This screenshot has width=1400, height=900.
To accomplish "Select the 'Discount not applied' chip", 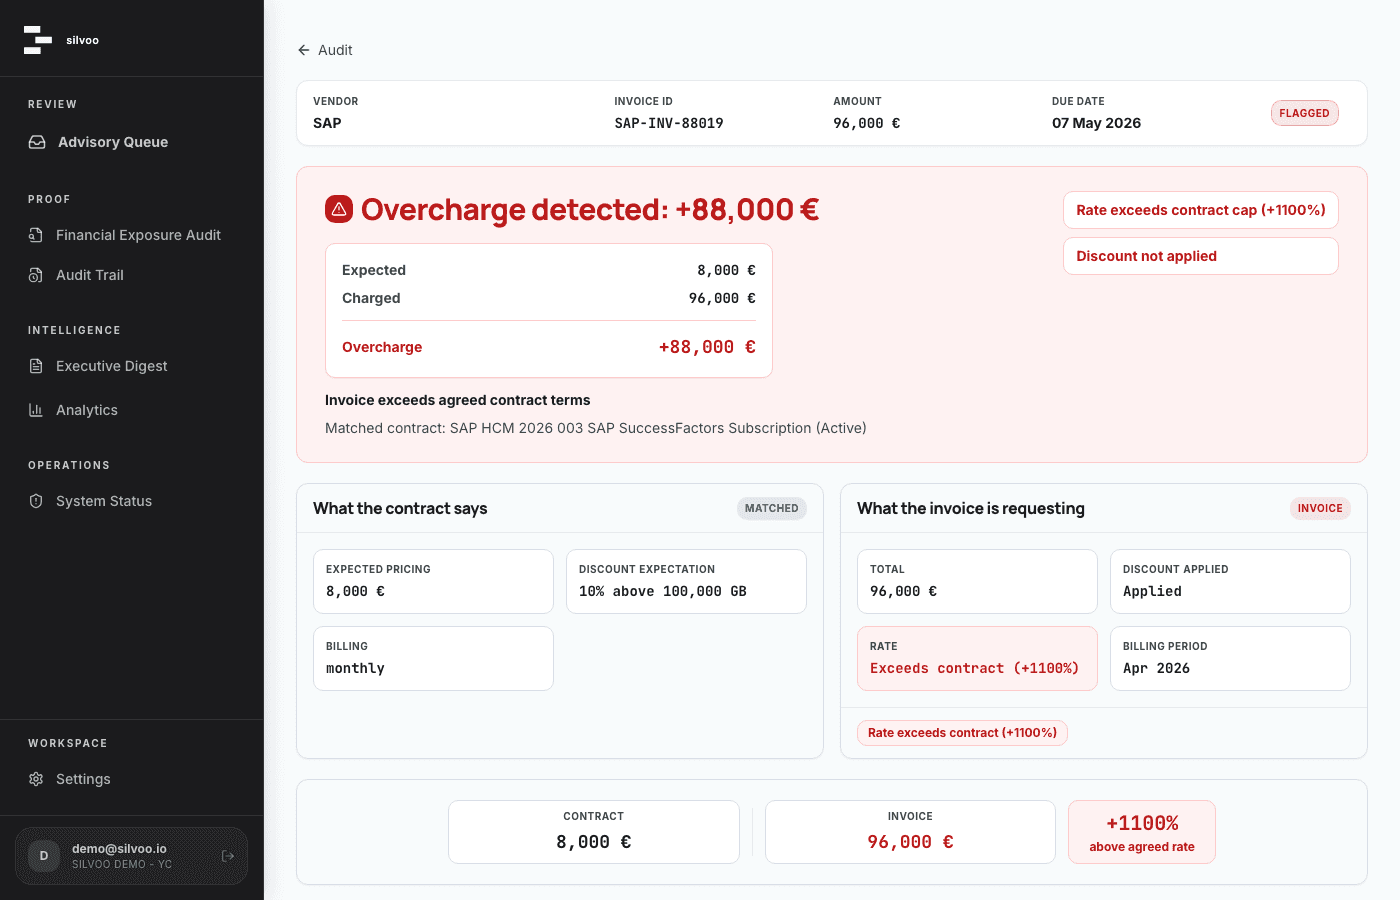I will click(1201, 256).
